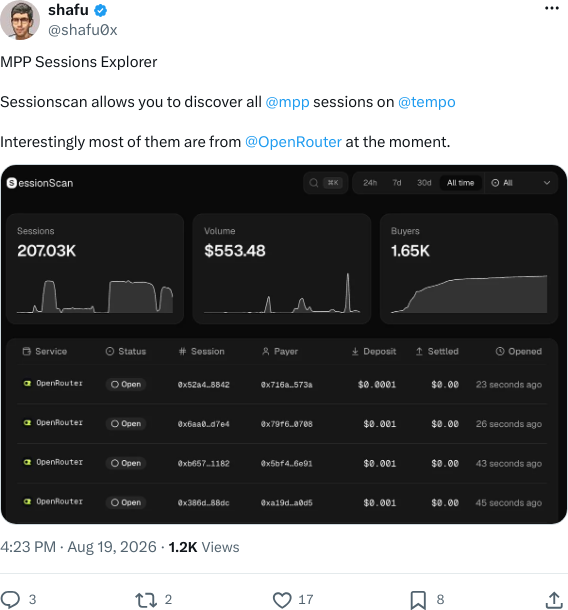Click the blue verified badge next to shafu
This screenshot has height=610, width=568.
point(101,11)
